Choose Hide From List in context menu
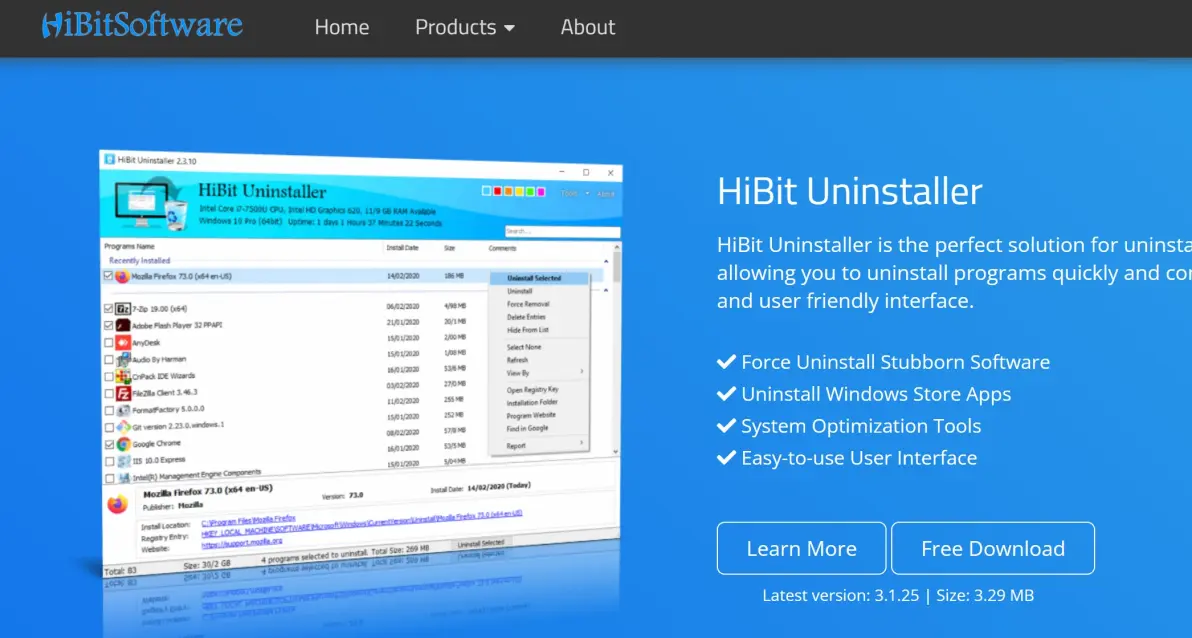Screen dimensions: 1192x638 coord(528,330)
